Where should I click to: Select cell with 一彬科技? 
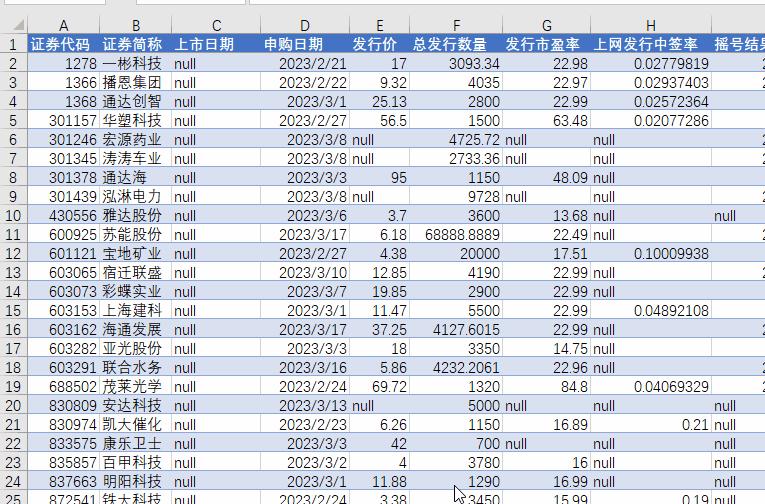pyautogui.click(x=136, y=63)
